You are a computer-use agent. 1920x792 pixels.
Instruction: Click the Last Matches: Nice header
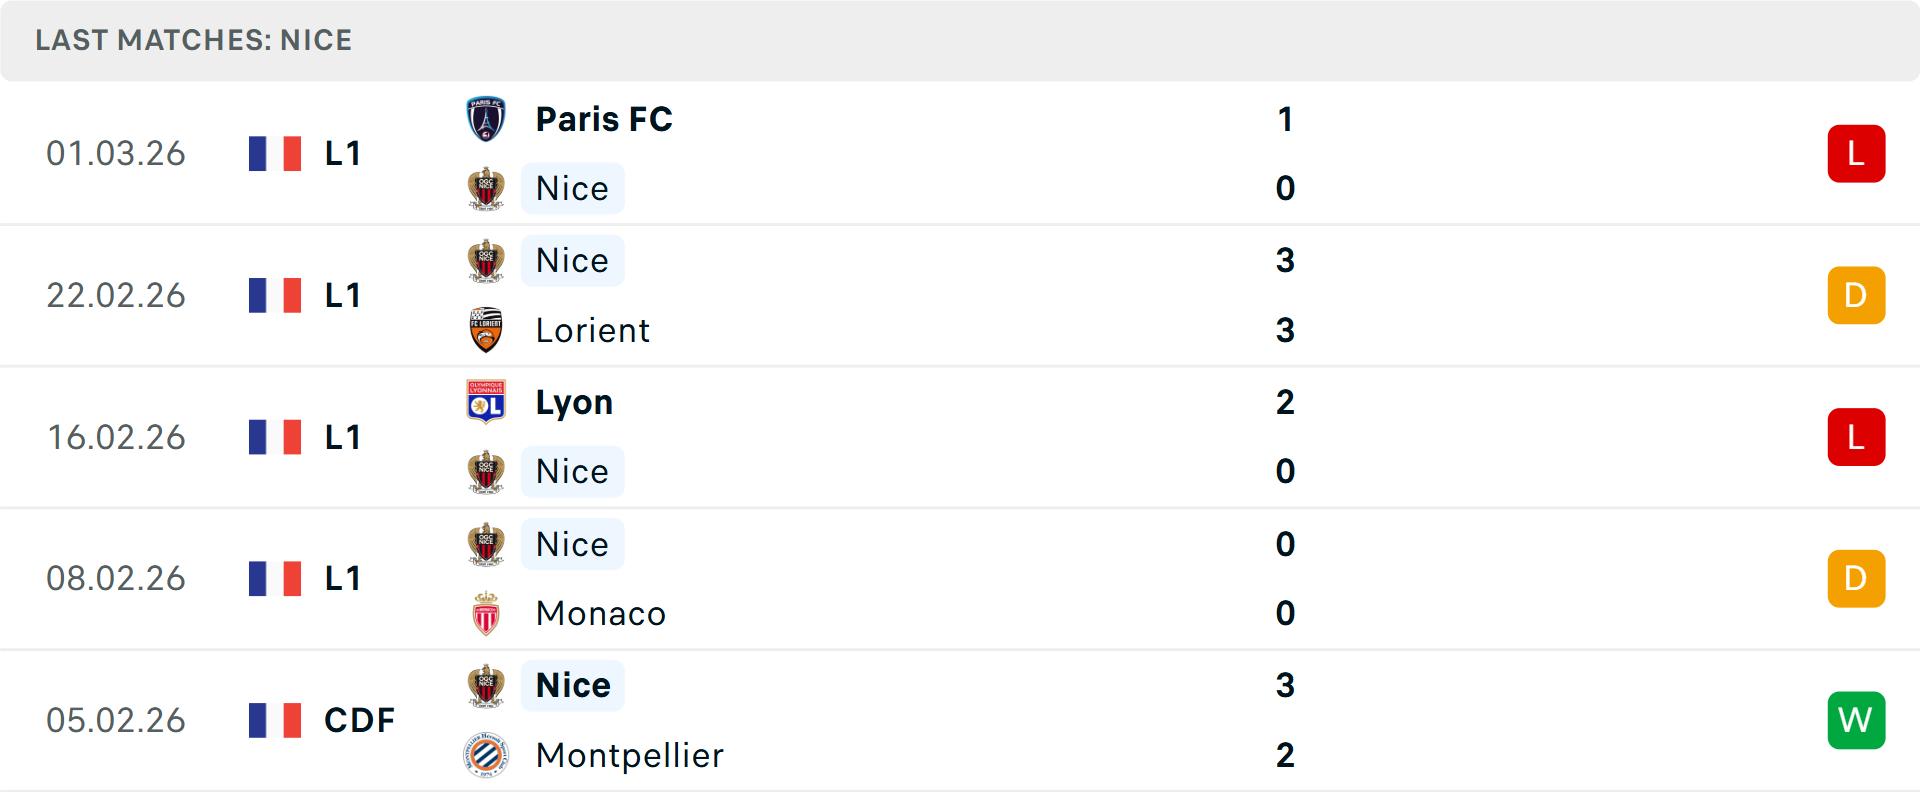pos(194,40)
